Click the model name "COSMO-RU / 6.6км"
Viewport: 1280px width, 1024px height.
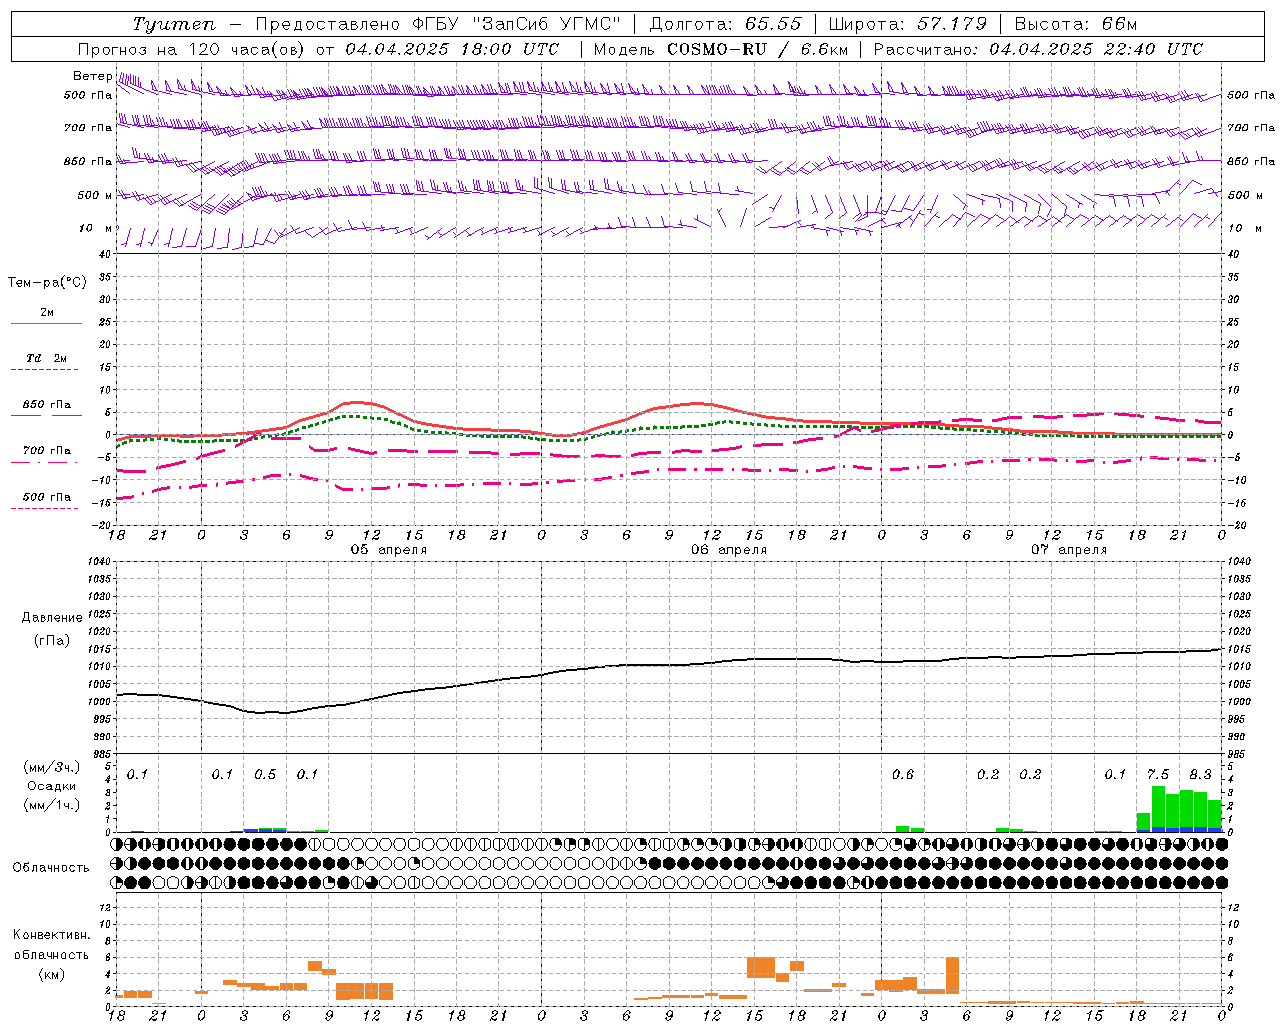pos(757,49)
